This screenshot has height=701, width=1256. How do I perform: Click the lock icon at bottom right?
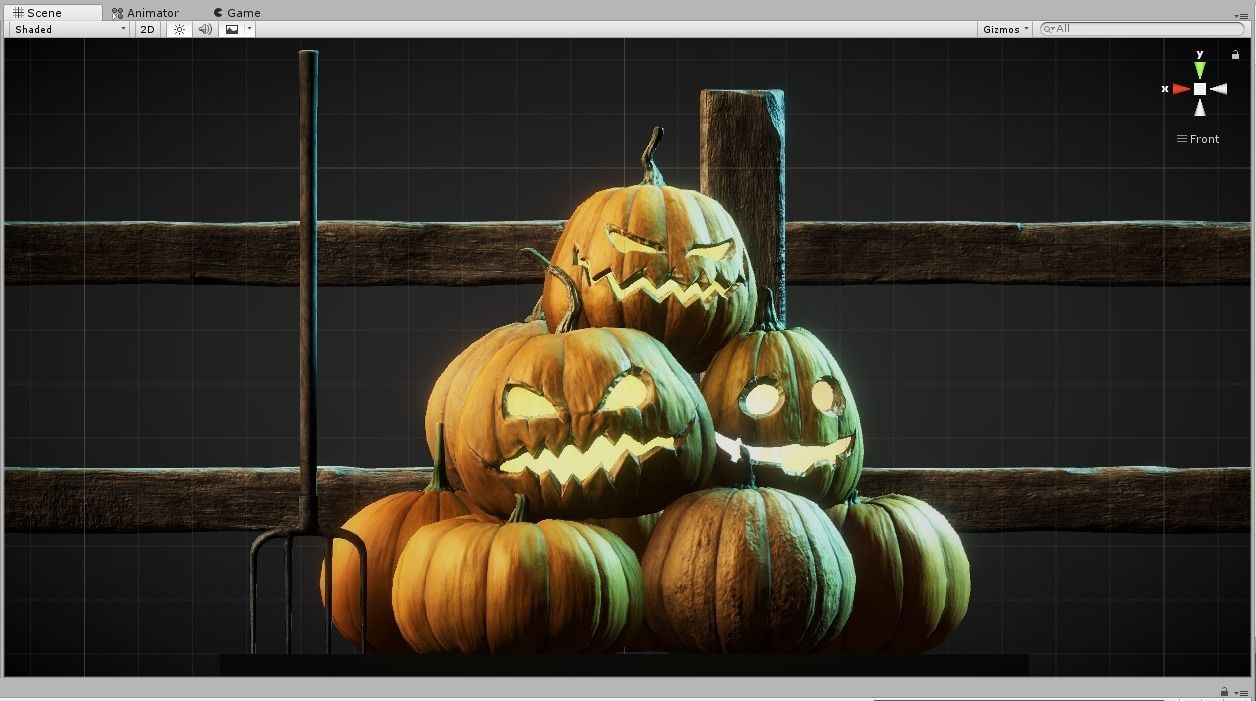tap(1224, 692)
